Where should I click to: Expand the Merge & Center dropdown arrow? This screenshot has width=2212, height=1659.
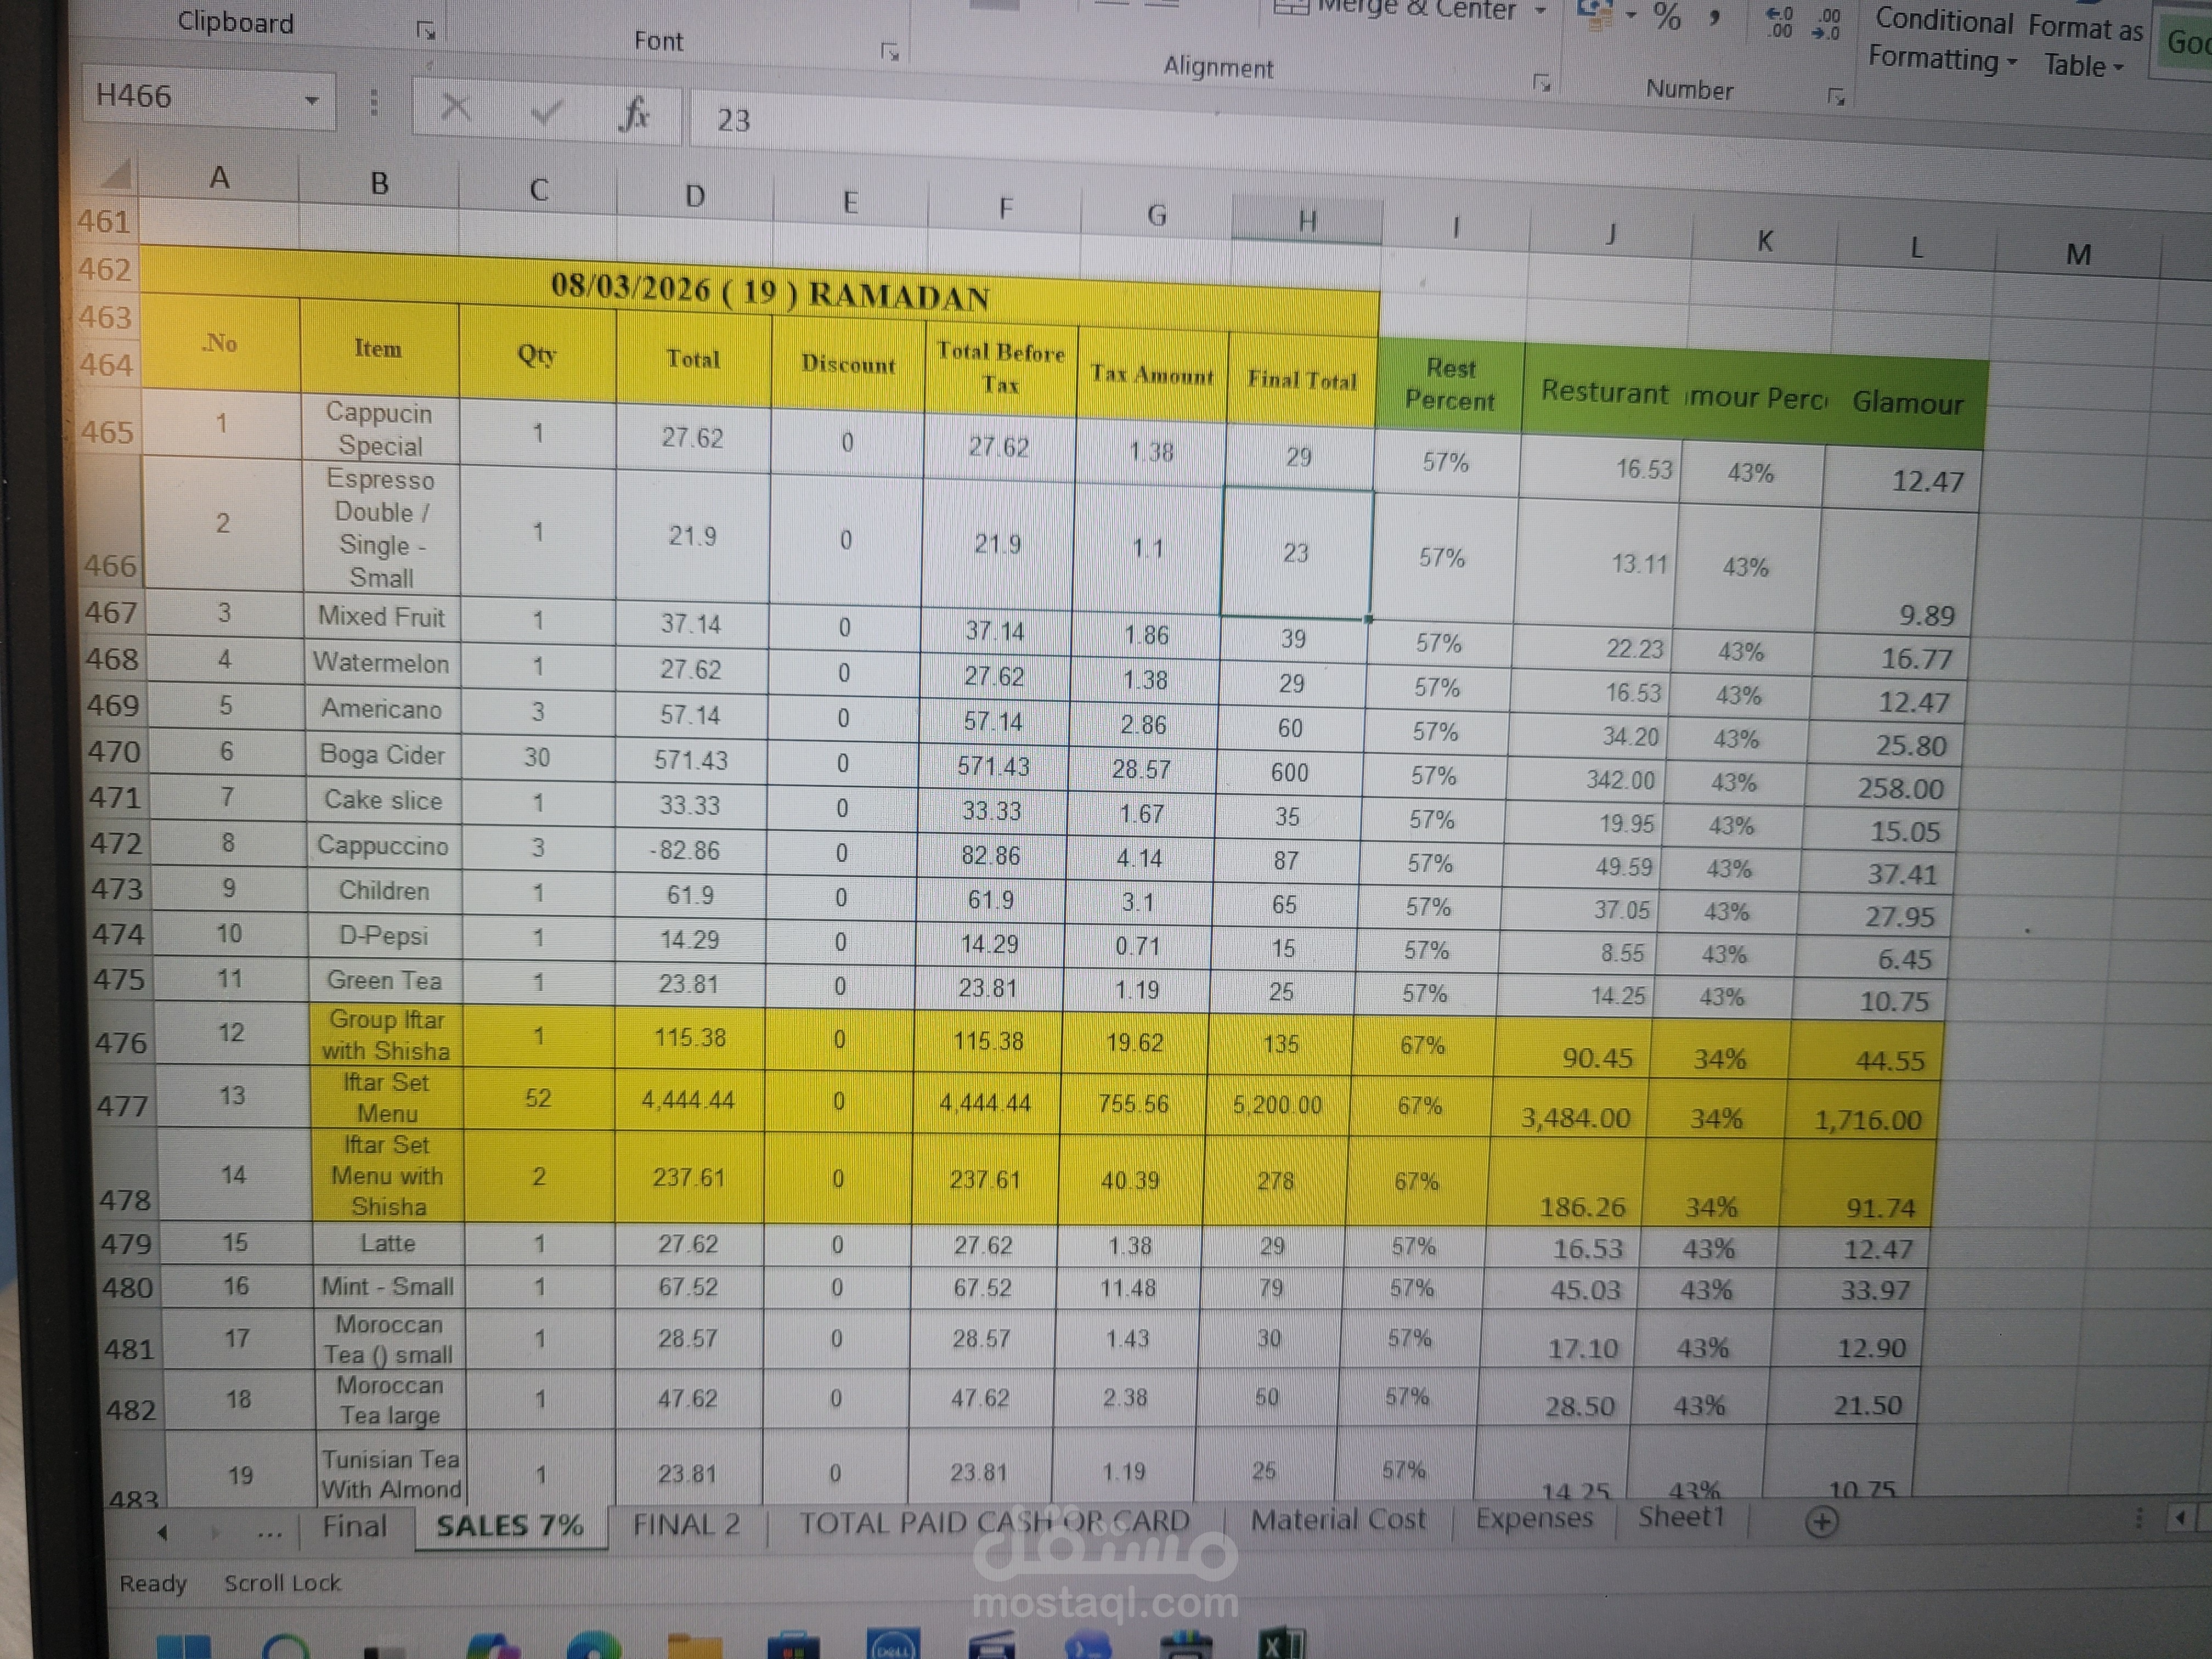click(1541, 10)
